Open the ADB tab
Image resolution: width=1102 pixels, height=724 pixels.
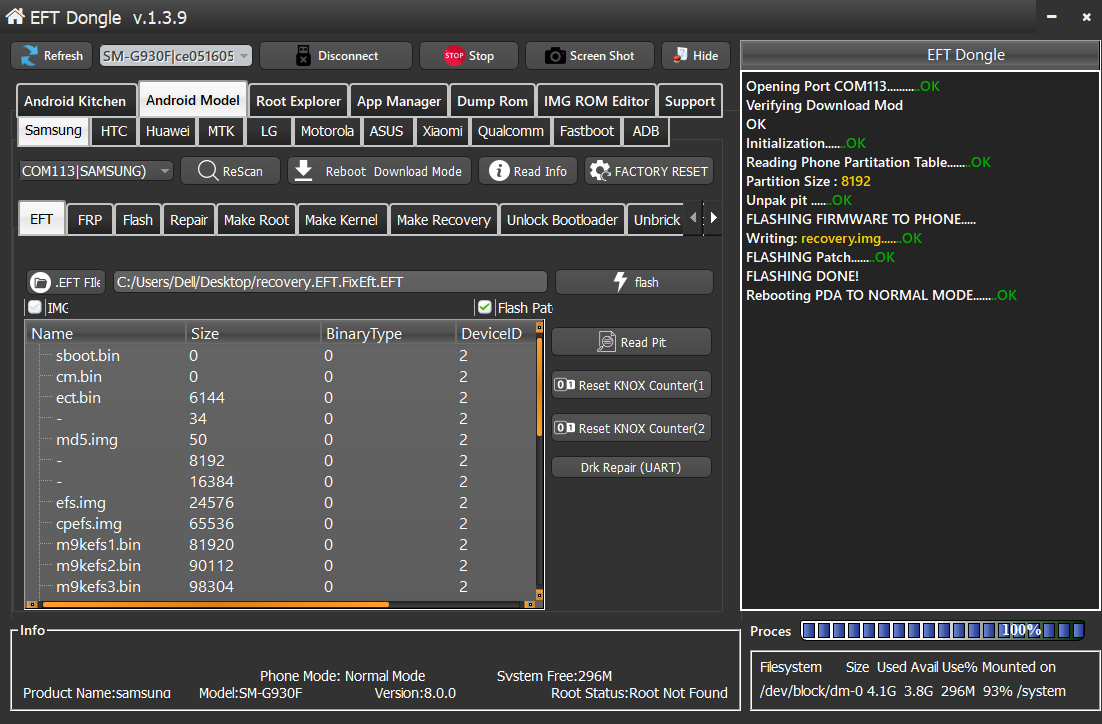[645, 131]
